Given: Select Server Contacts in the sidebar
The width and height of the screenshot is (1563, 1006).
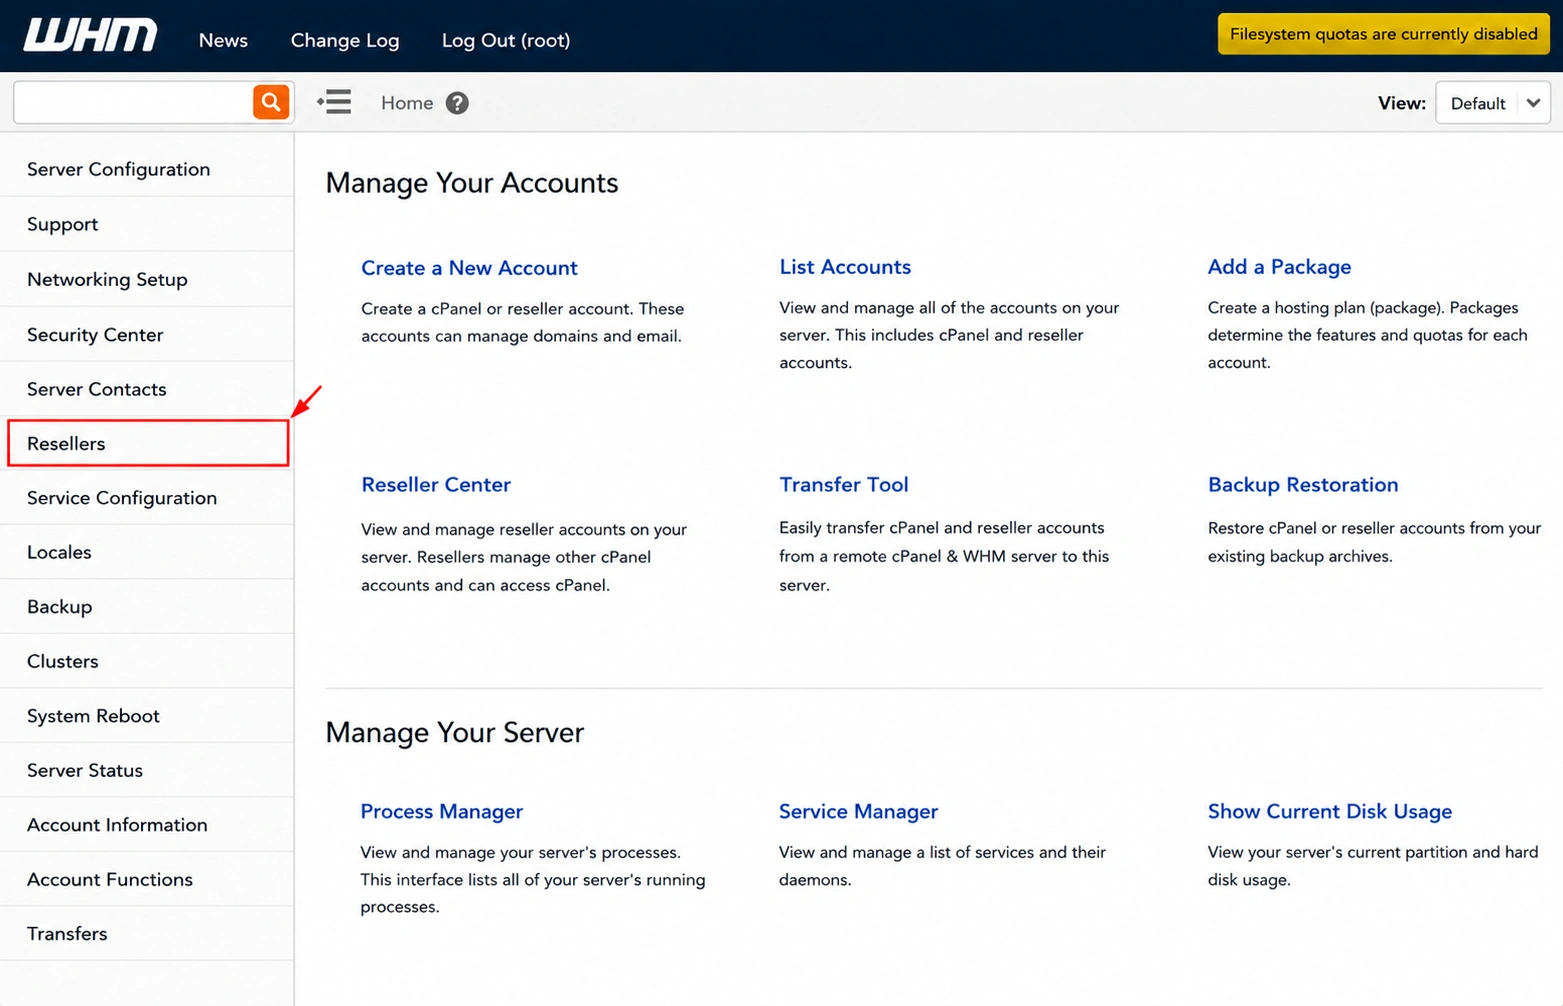Looking at the screenshot, I should pos(147,389).
